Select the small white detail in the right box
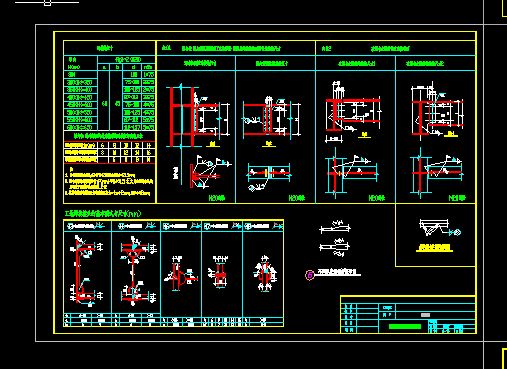Viewport: 507px width, 369px height. pos(439,228)
